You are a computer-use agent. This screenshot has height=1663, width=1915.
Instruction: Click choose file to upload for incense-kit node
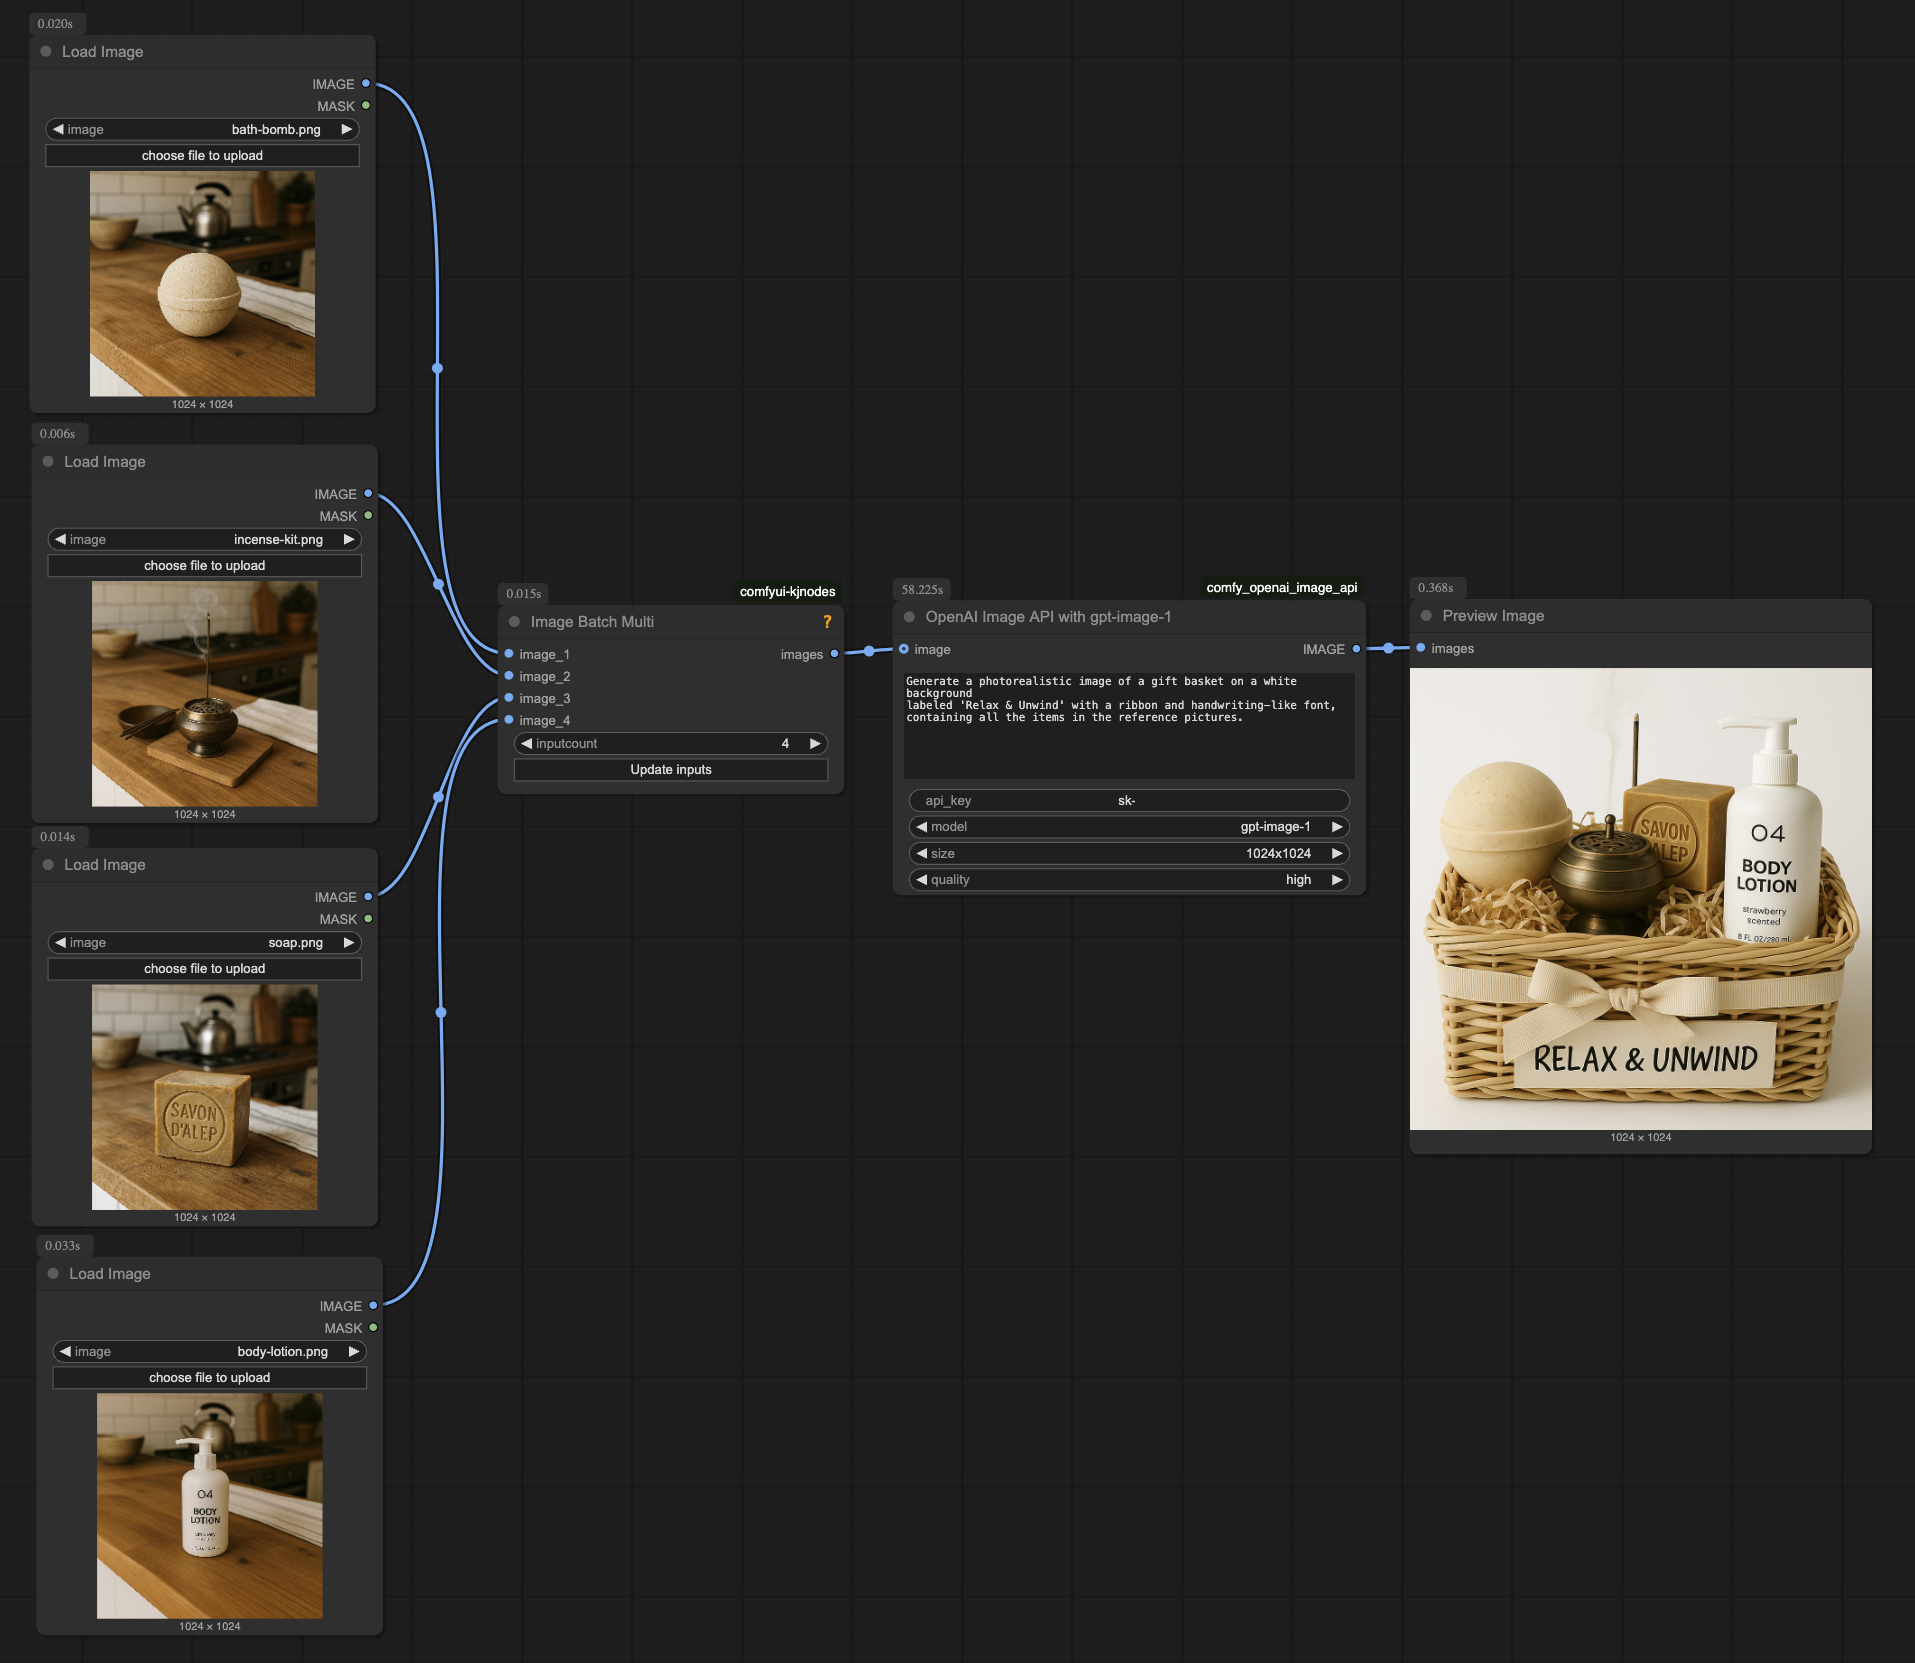pos(204,565)
